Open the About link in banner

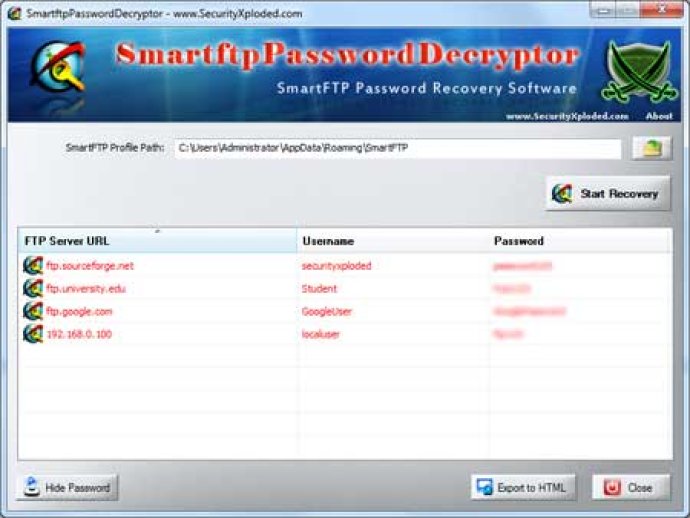[659, 116]
